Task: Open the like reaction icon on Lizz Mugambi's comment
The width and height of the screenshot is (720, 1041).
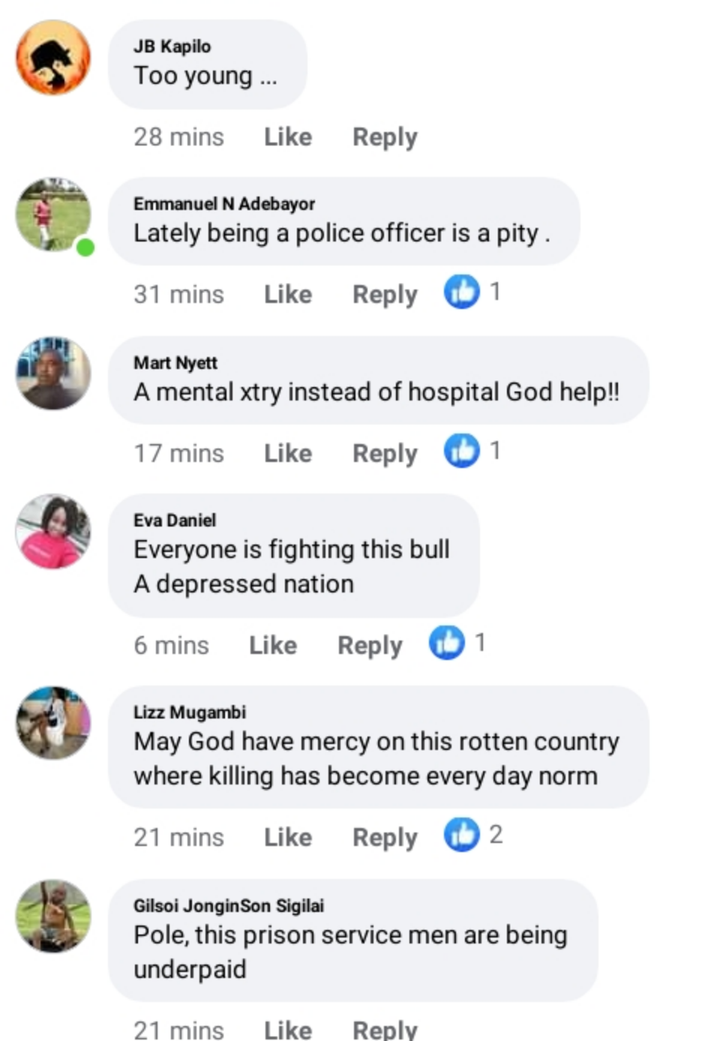Action: 462,835
